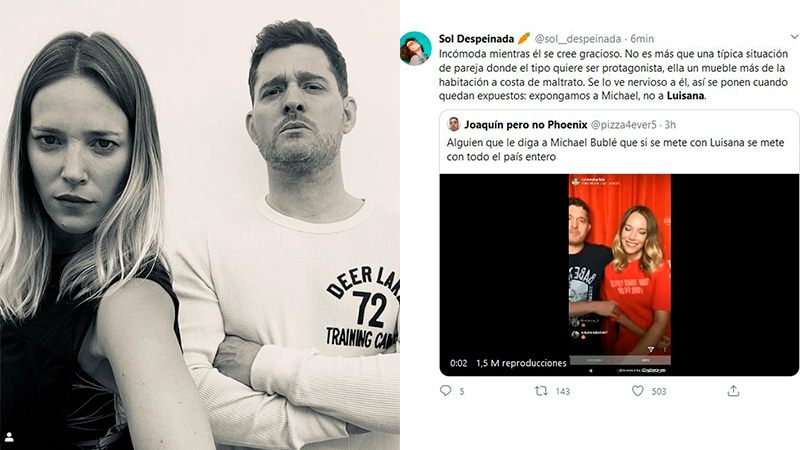Like the tweet with heart icon

pos(638,391)
